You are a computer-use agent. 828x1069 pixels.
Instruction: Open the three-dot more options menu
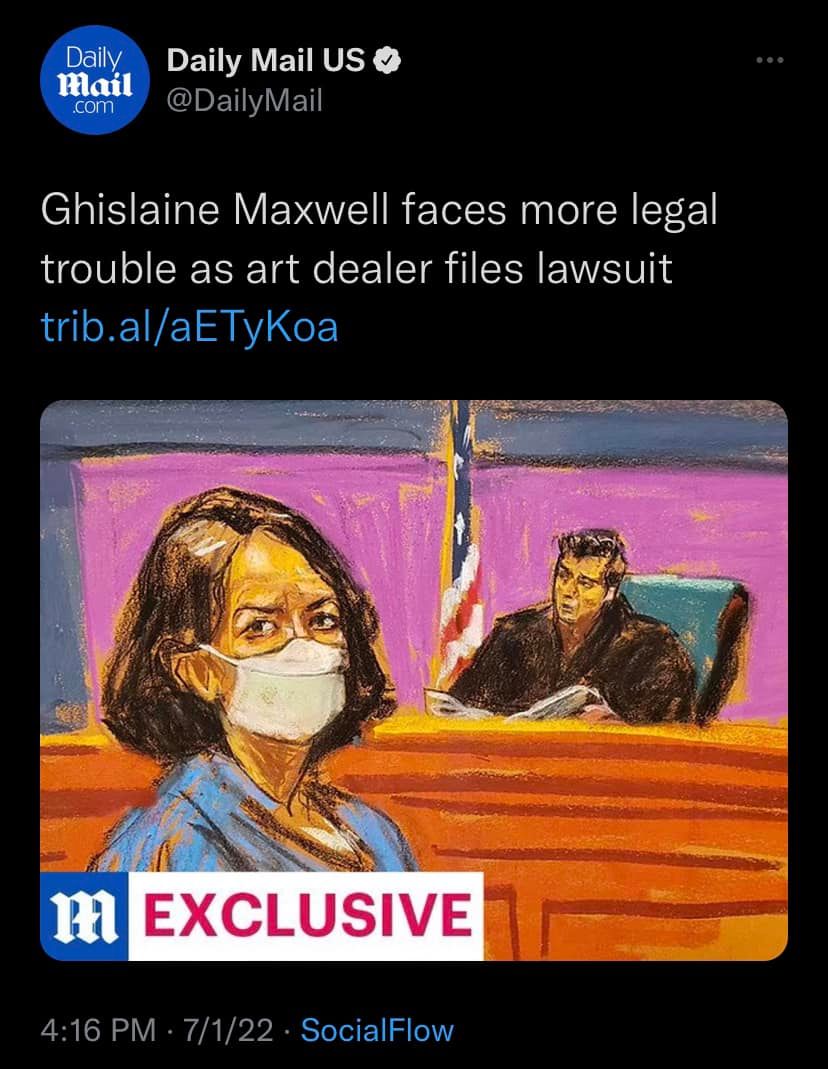click(770, 61)
